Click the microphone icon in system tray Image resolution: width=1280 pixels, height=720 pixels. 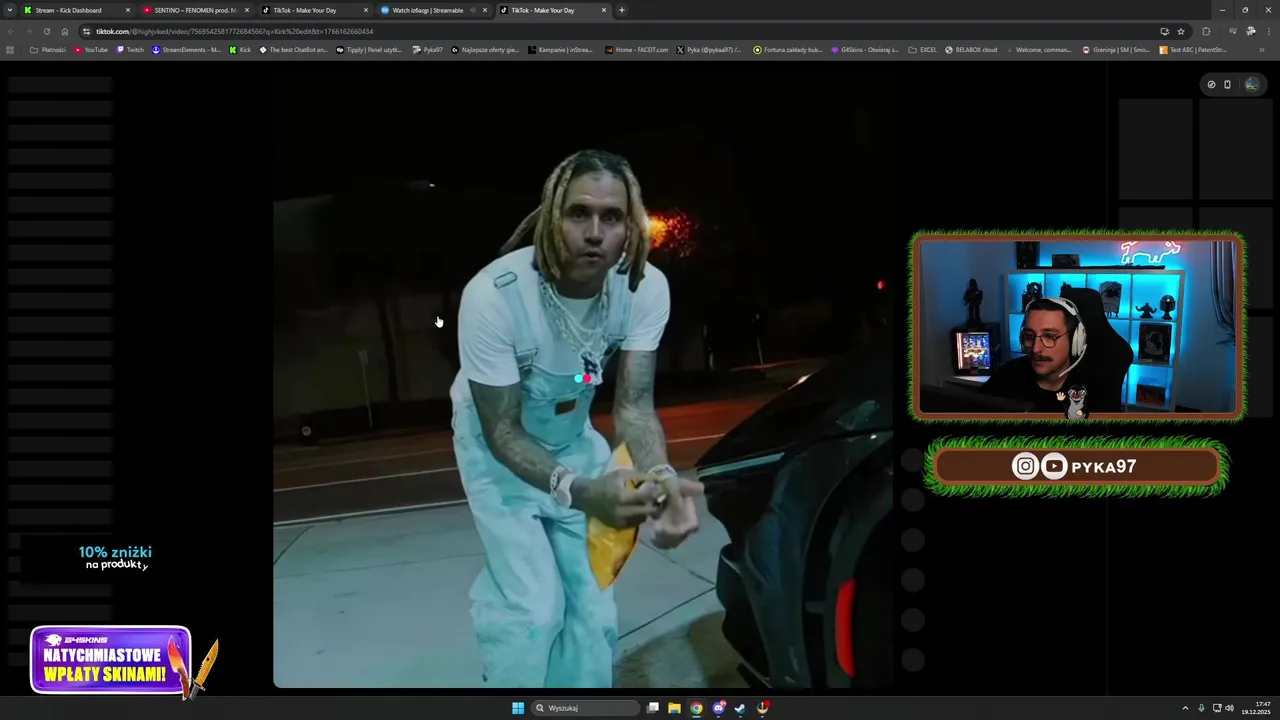coord(1201,708)
